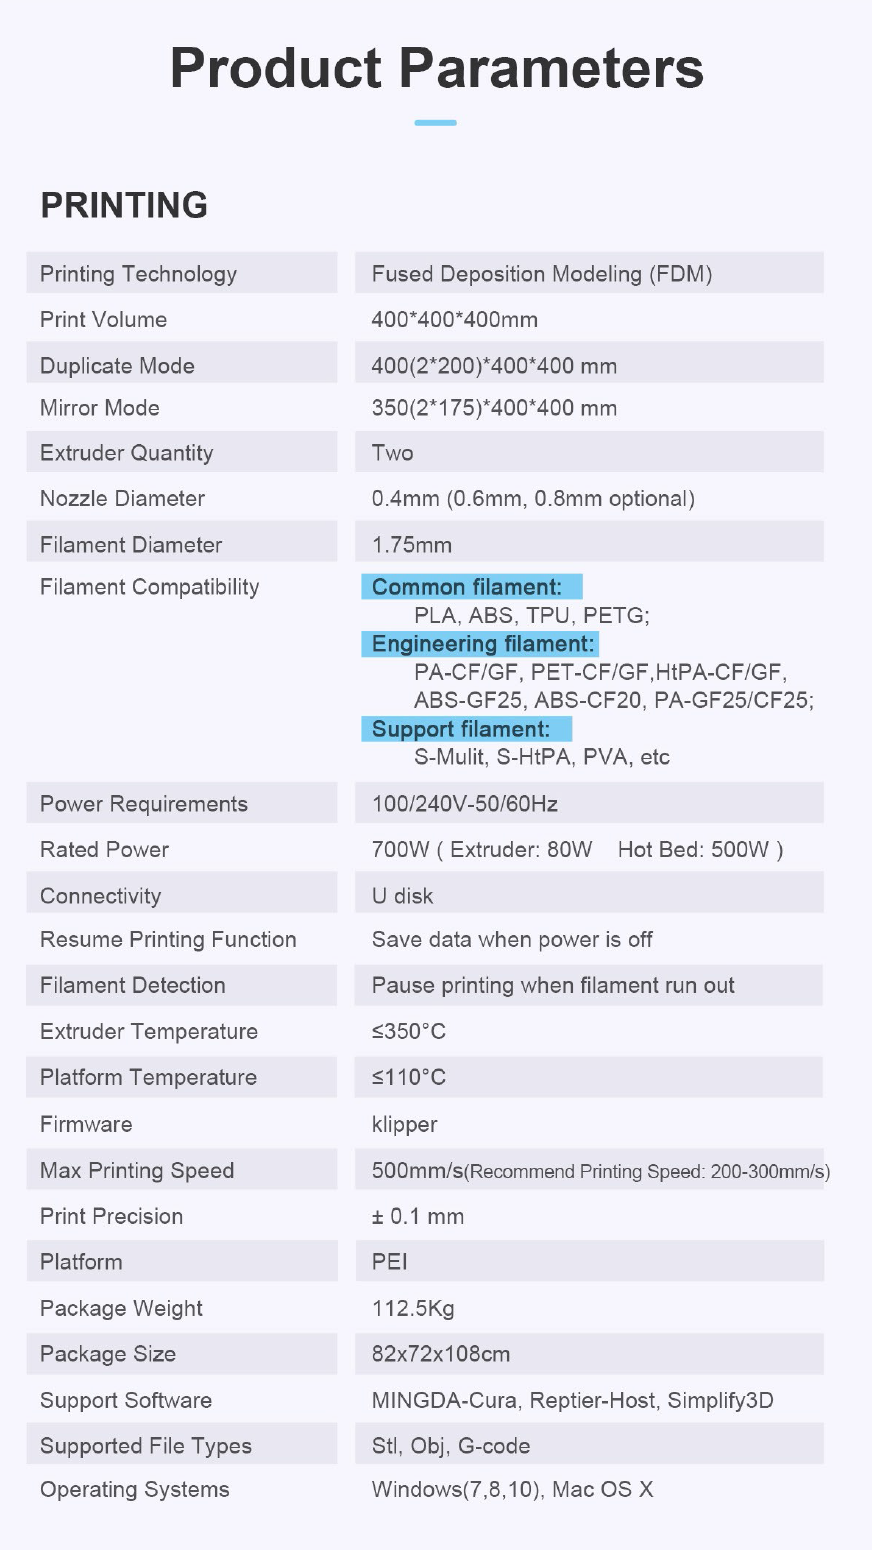Select the Nozzle Diameter value text
This screenshot has height=1550, width=872.
[532, 499]
